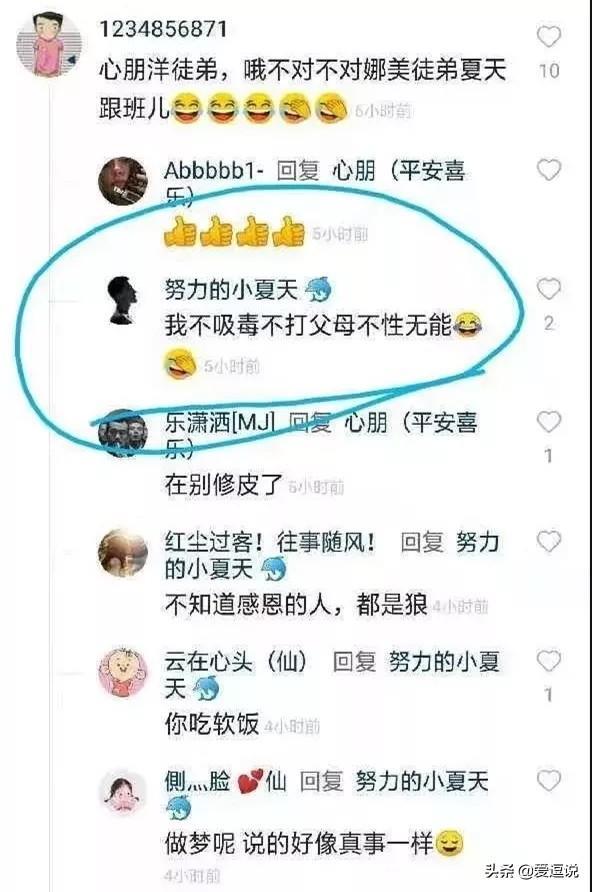Image resolution: width=592 pixels, height=892 pixels.
Task: Open 1234856871's cartoon avatar
Action: click(49, 44)
